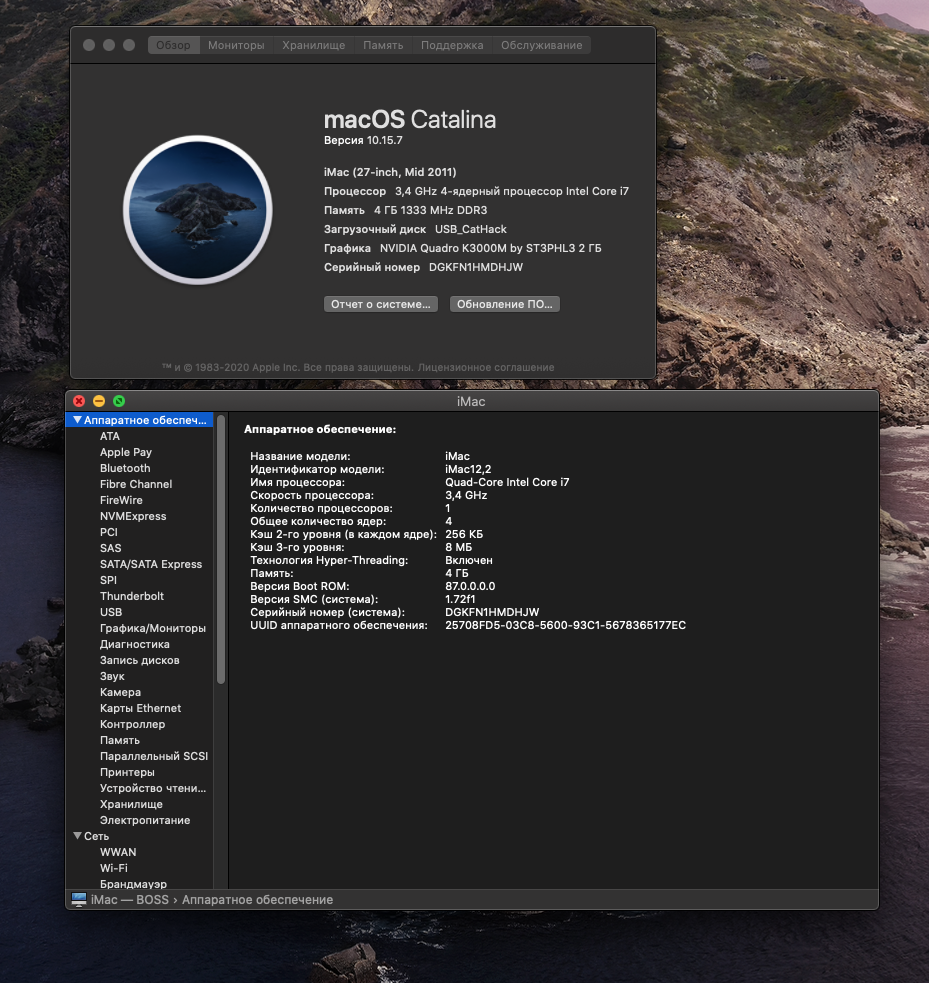Image resolution: width=929 pixels, height=983 pixels.
Task: Select Карты Ethernet in the sidebar
Action: tap(140, 708)
